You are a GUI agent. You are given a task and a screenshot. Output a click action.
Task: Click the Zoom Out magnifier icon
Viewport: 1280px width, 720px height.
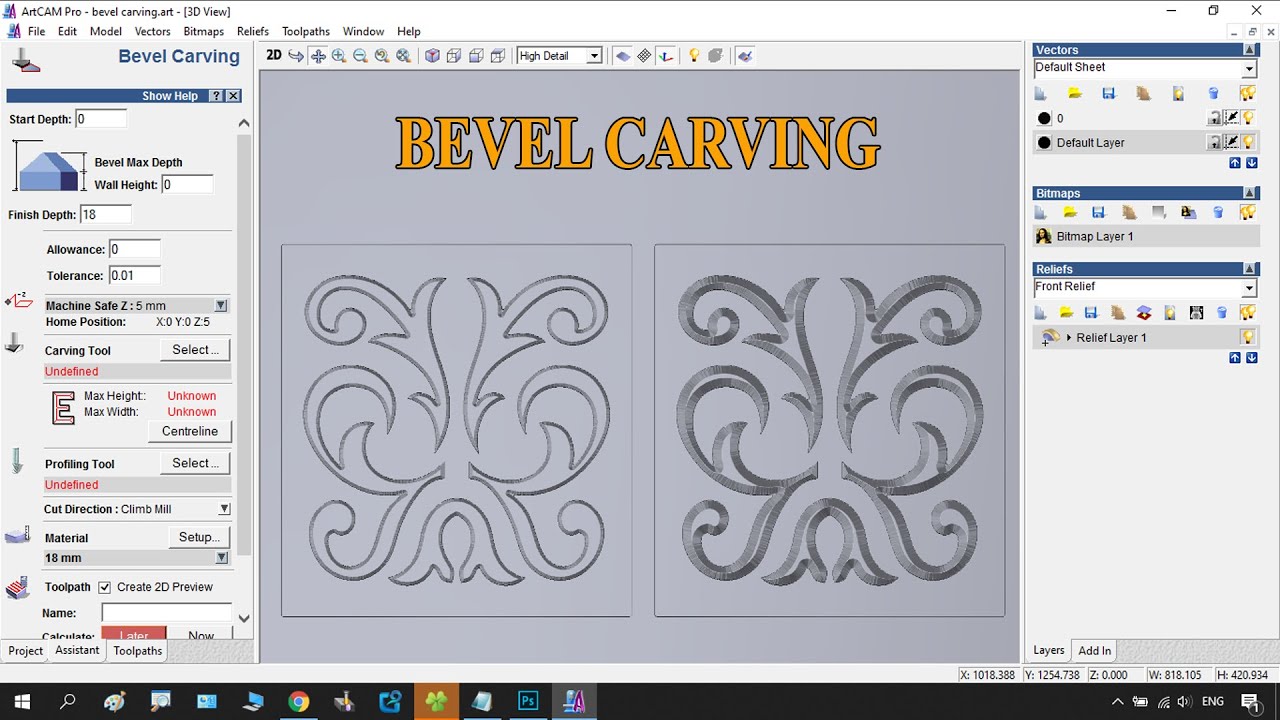coord(360,56)
